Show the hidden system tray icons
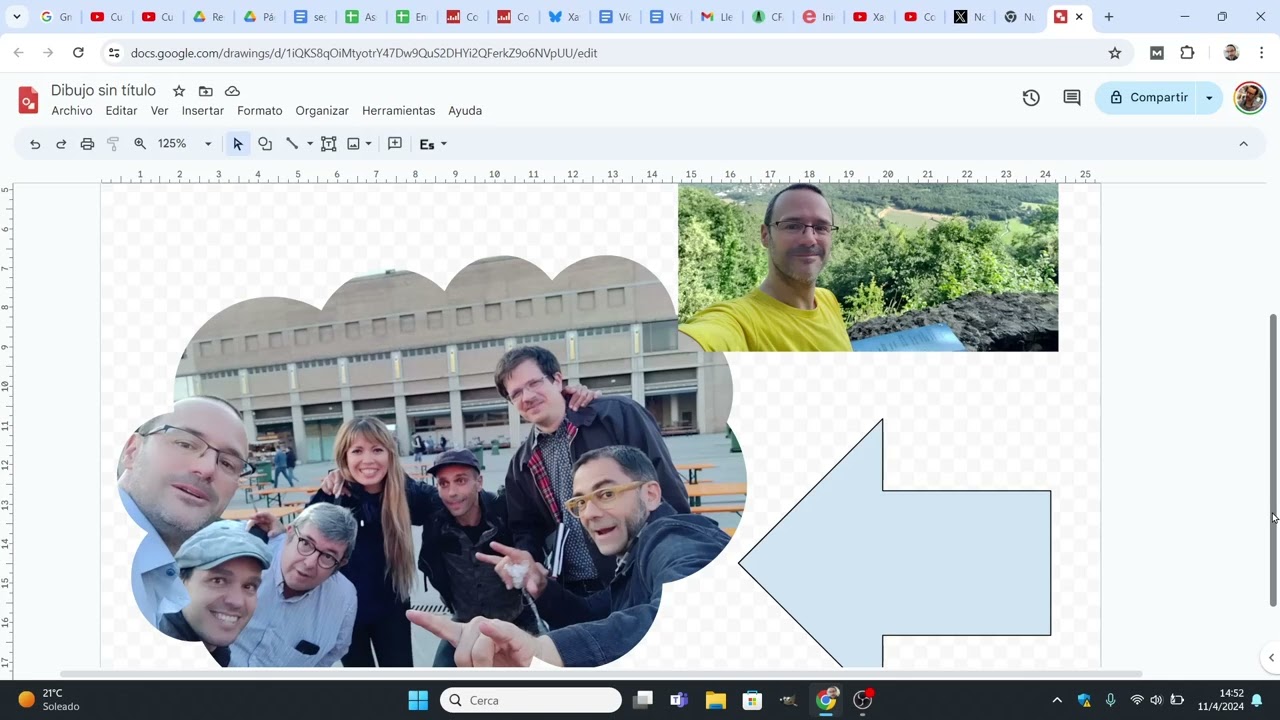This screenshot has height=720, width=1280. point(1057,700)
